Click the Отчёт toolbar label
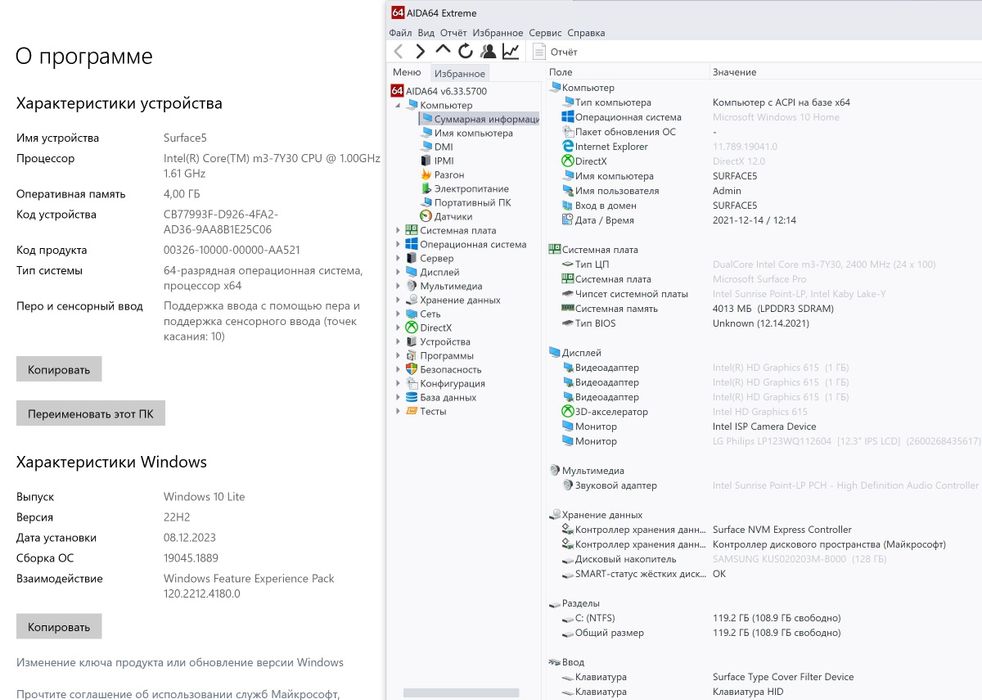 (x=564, y=52)
